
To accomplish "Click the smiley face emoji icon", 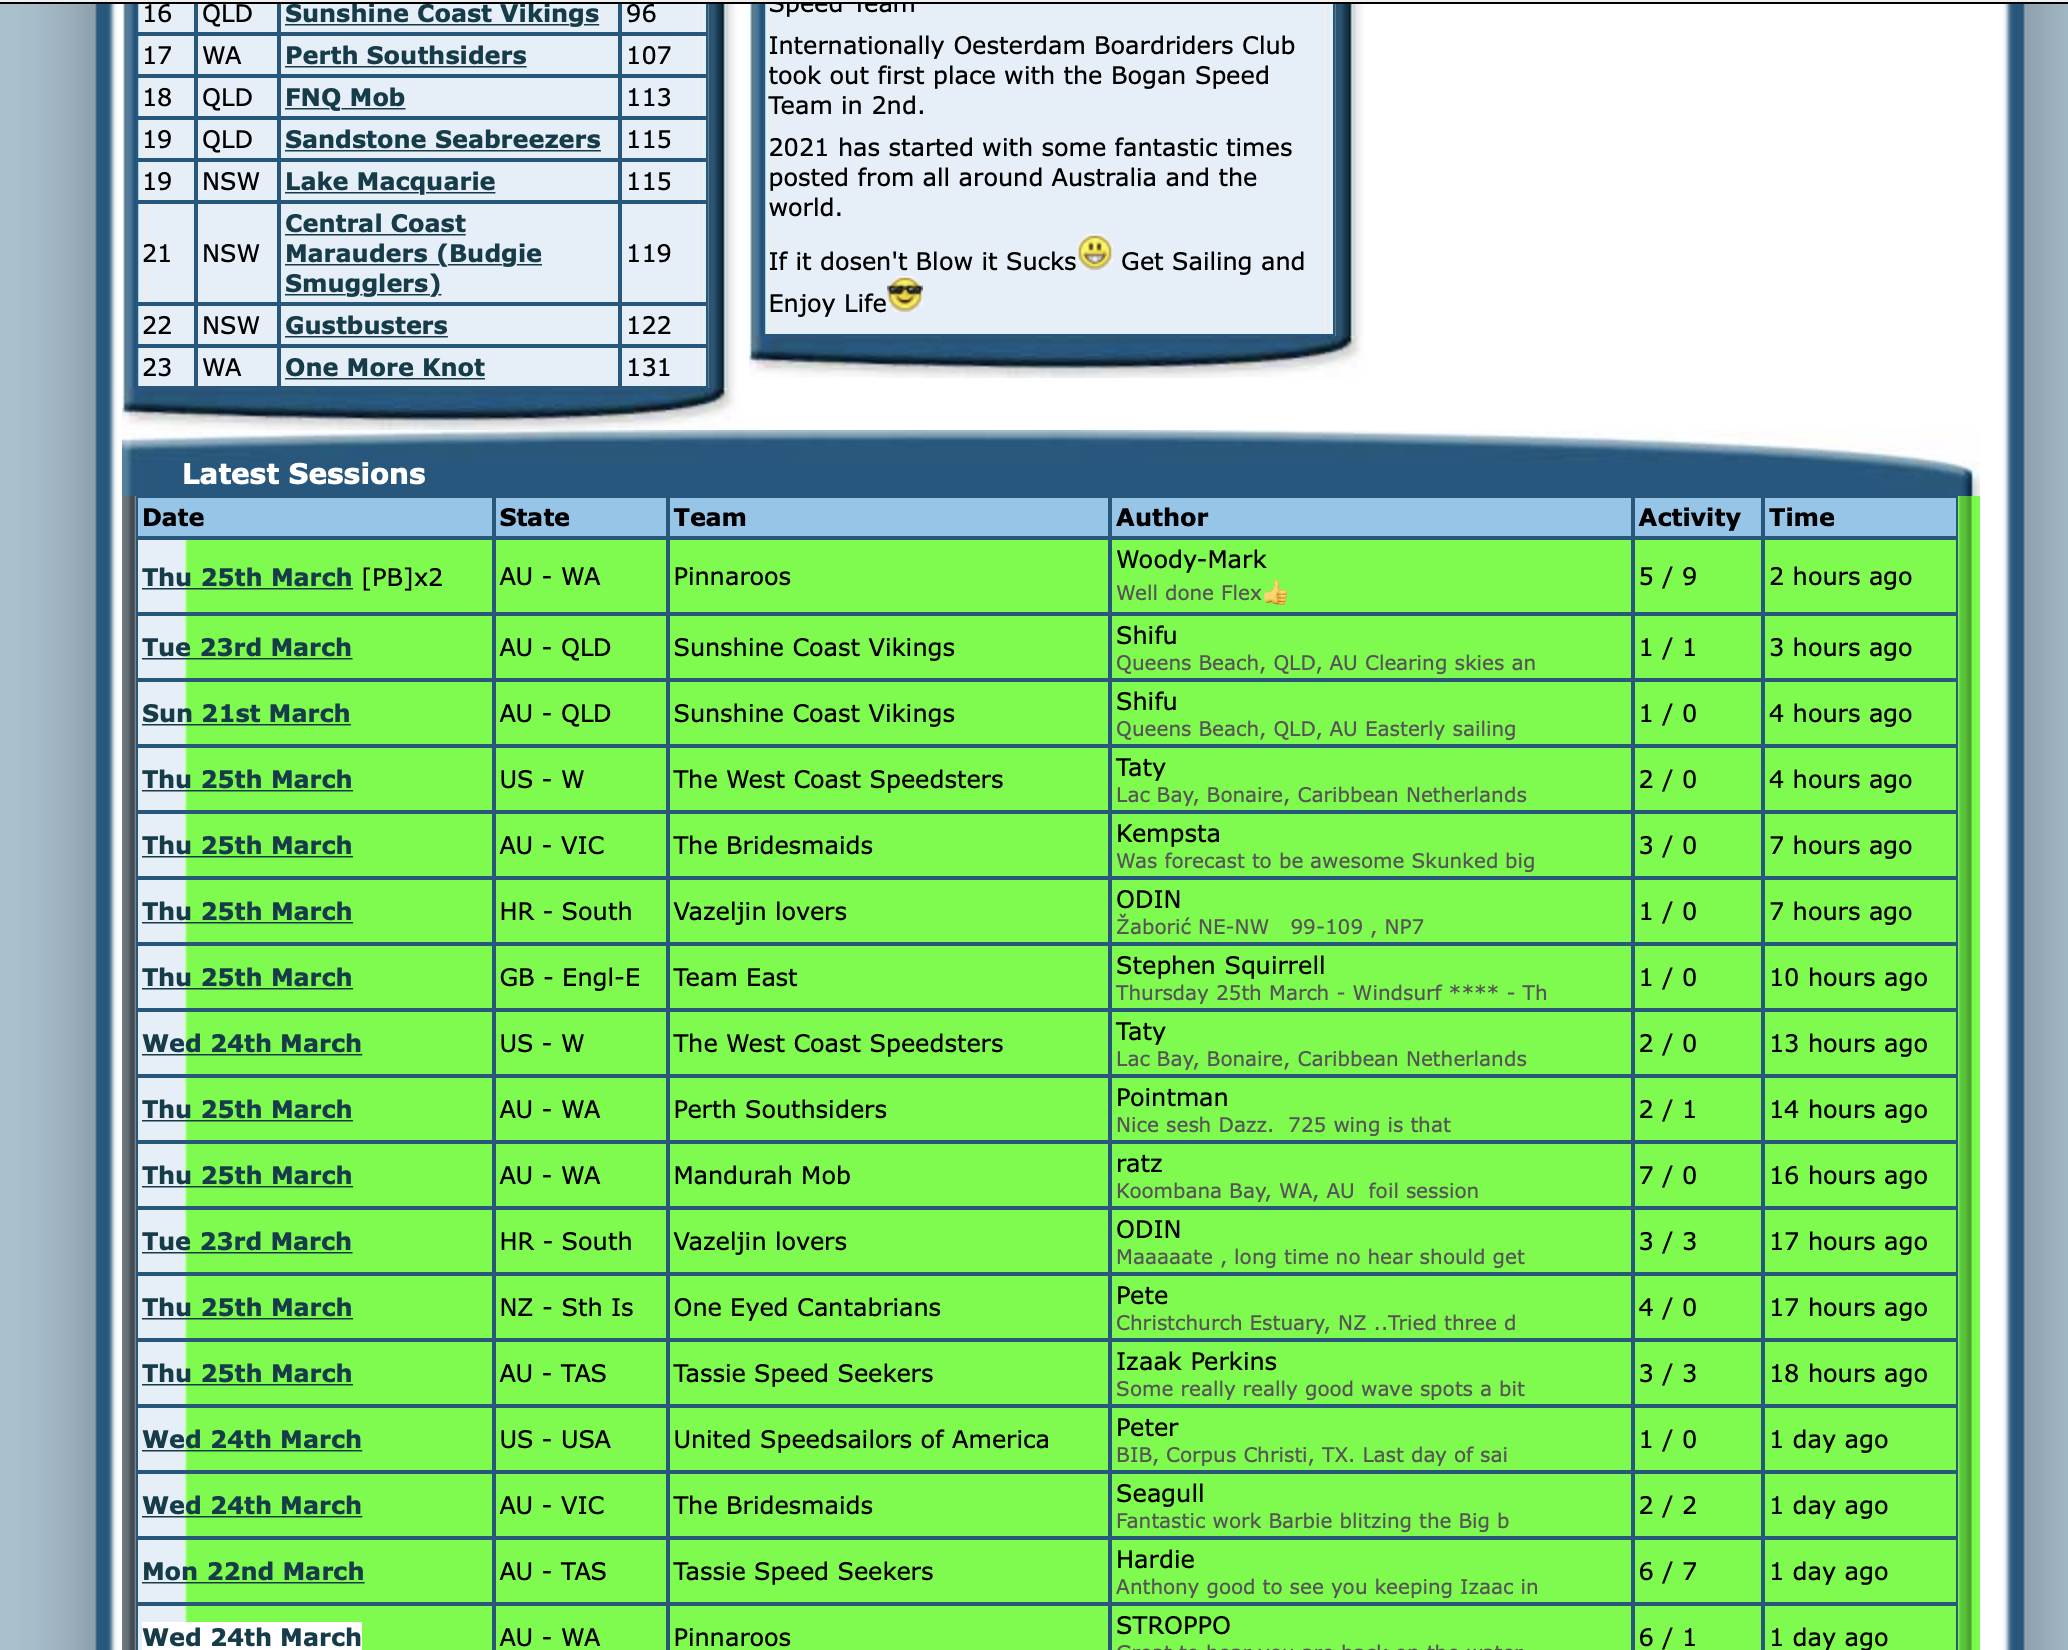I will coord(1095,252).
